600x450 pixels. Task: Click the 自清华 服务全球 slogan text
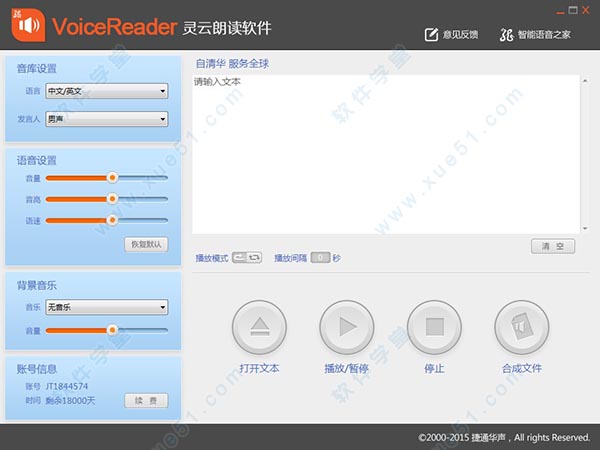pos(232,64)
